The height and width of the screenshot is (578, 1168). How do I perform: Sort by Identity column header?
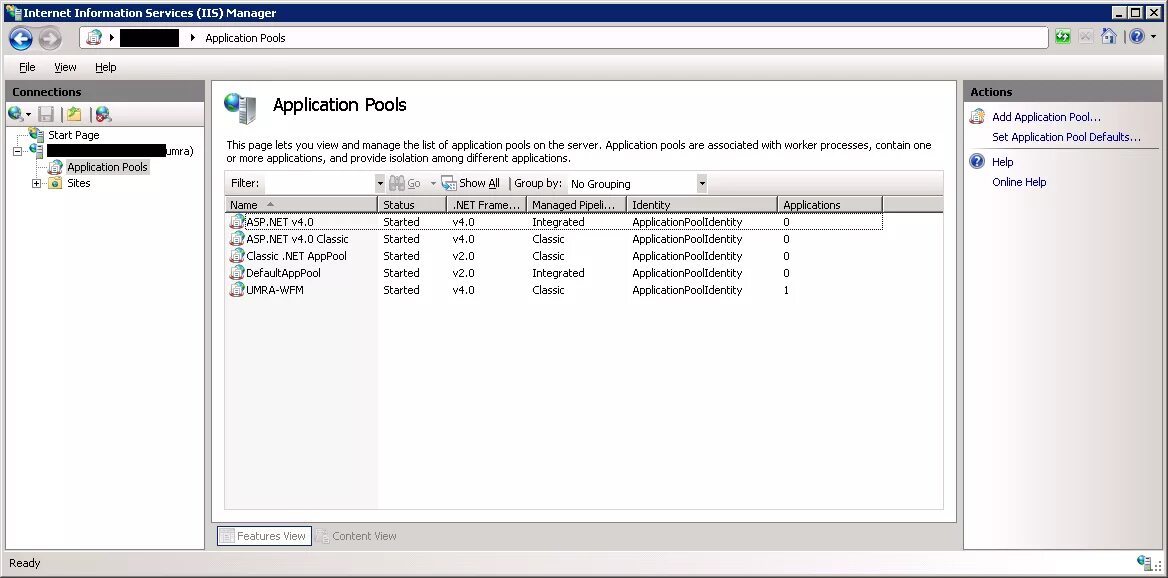702,205
